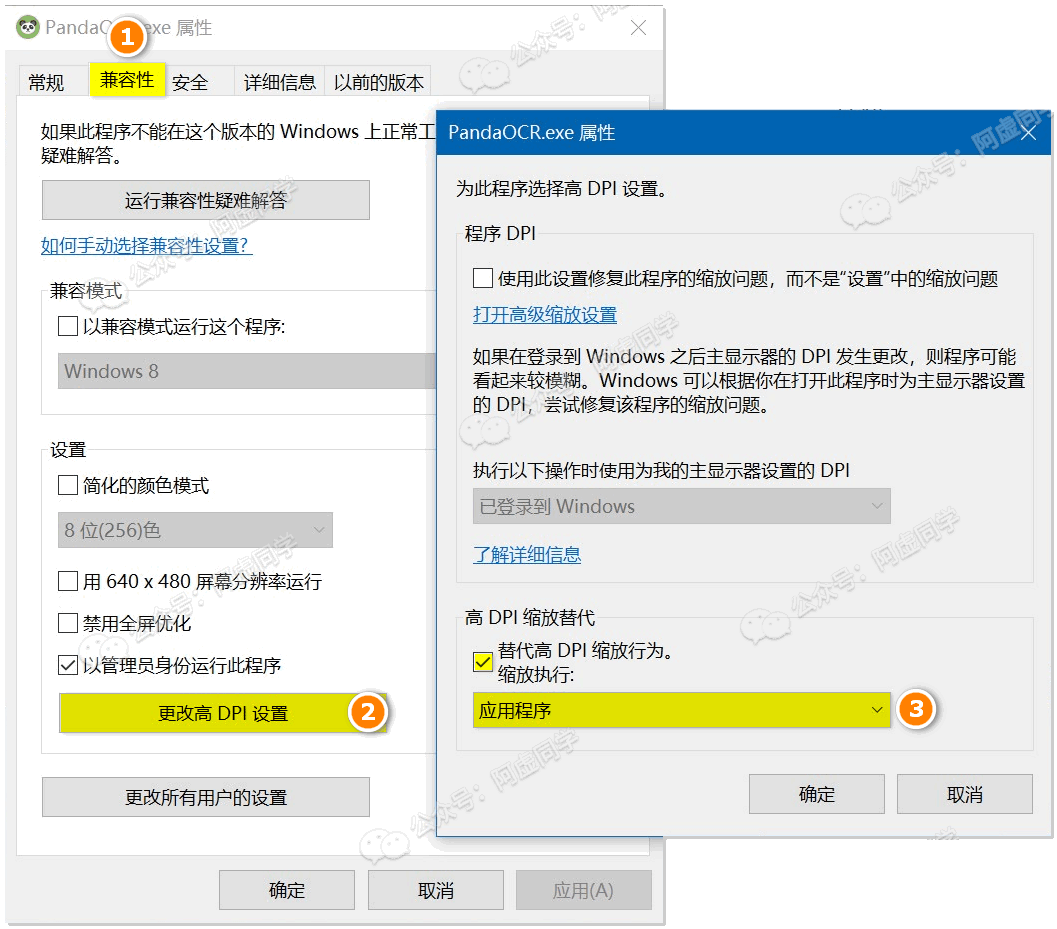
Task: Close the high DPI settings dialog
Action: click(1028, 133)
